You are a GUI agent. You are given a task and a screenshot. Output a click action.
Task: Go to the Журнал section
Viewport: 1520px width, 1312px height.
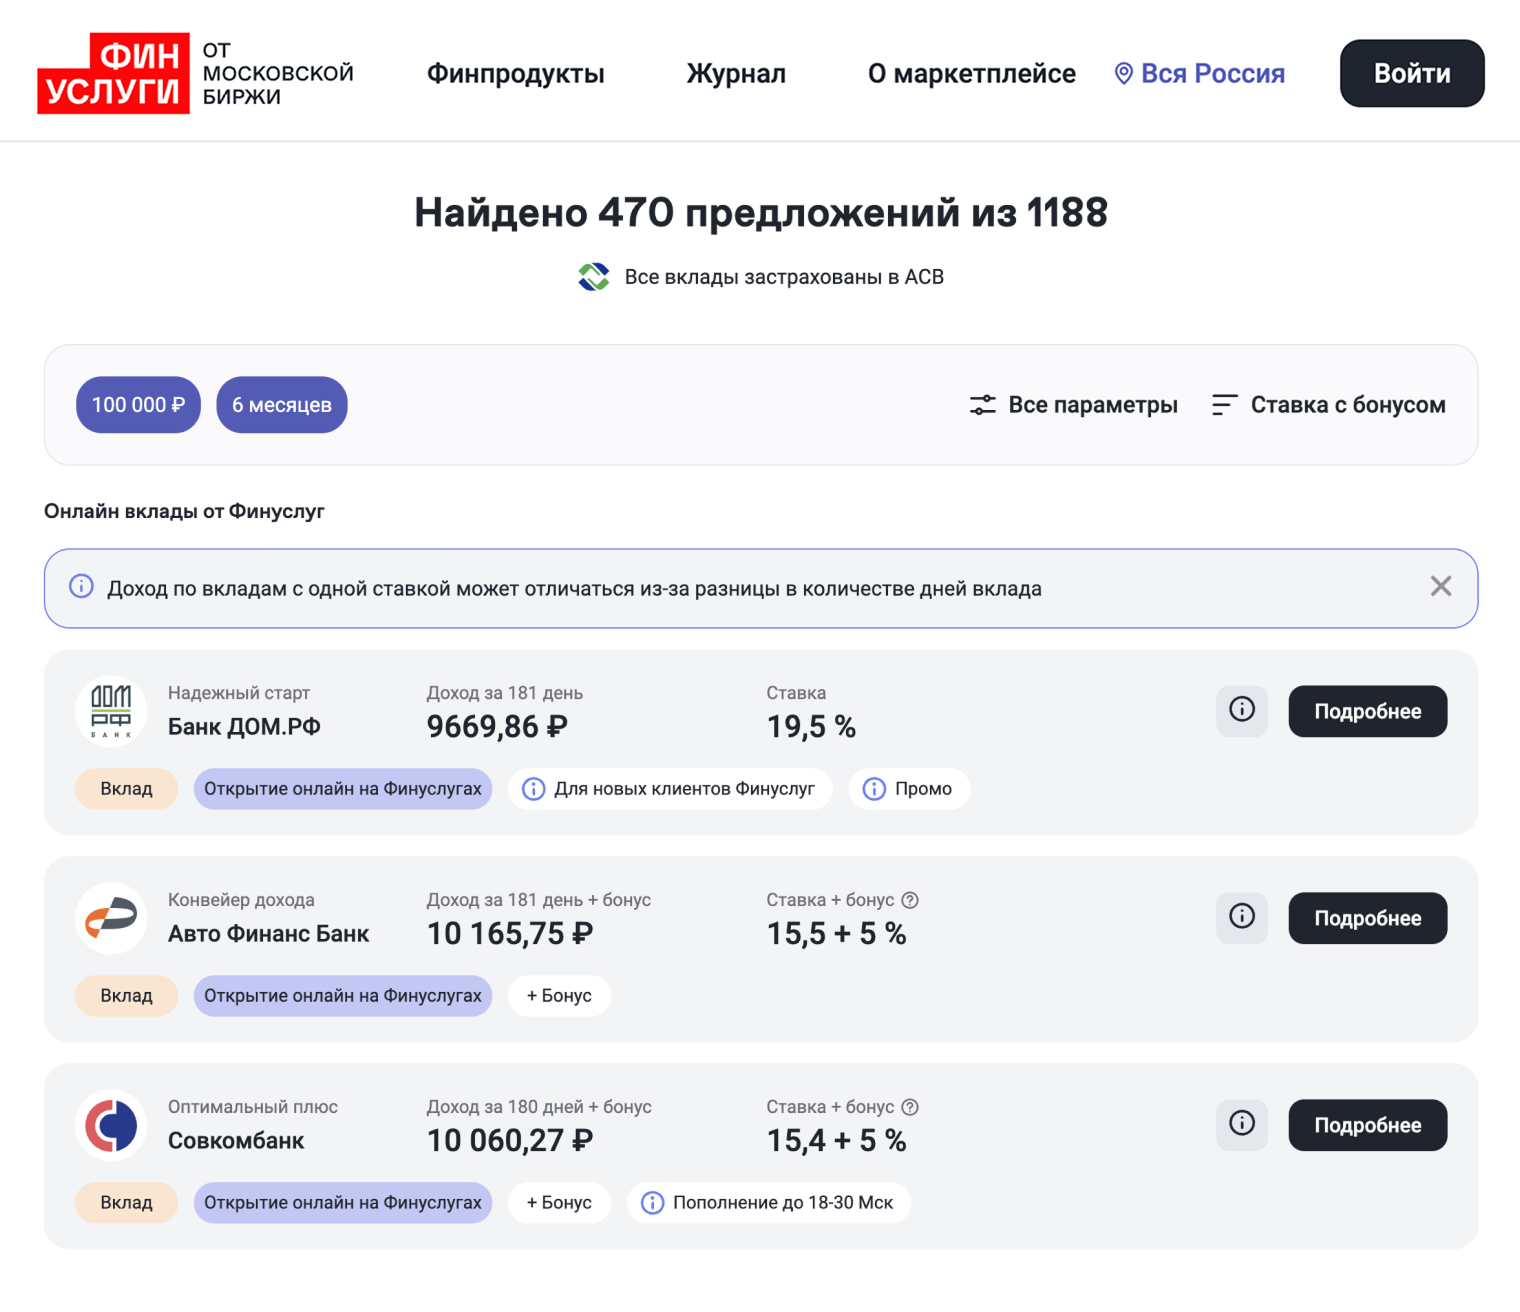click(x=736, y=73)
